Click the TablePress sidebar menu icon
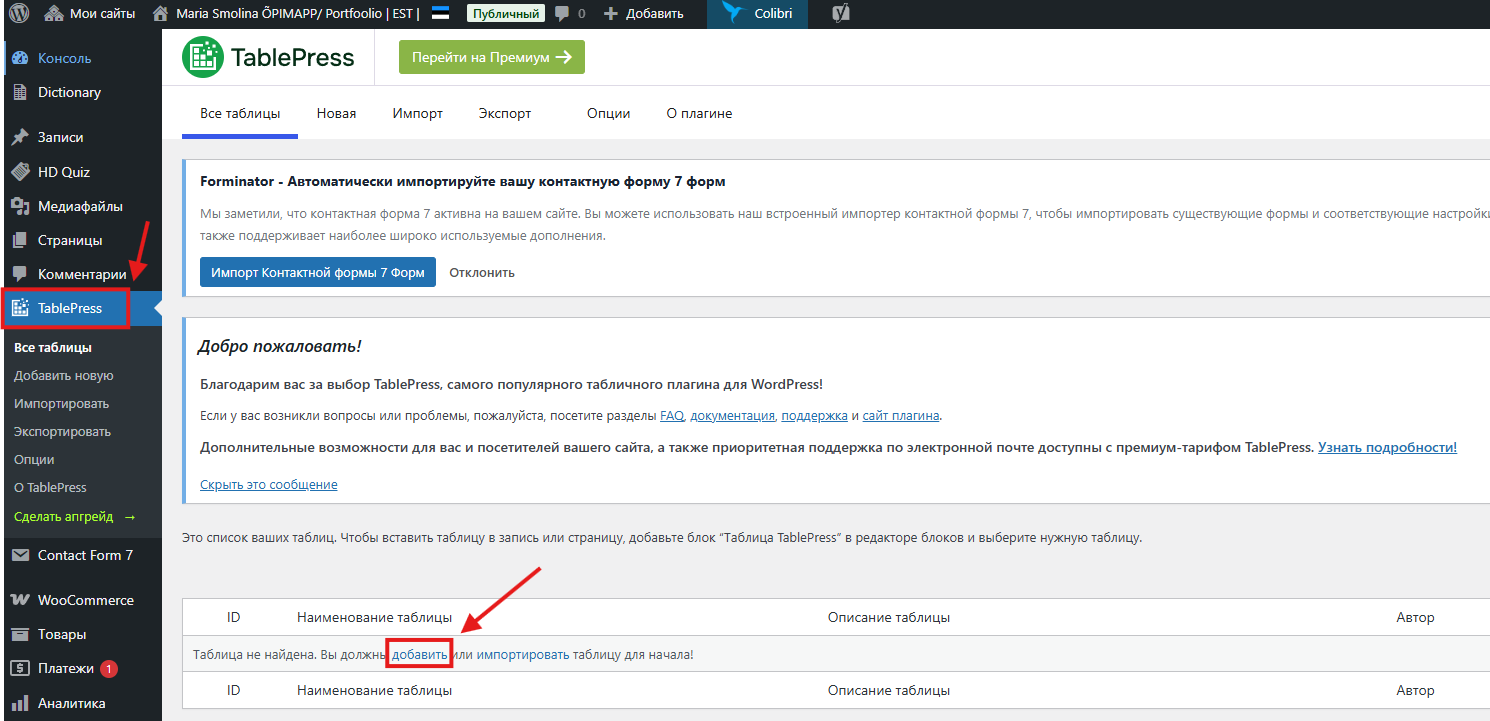1490x721 pixels. [20, 308]
